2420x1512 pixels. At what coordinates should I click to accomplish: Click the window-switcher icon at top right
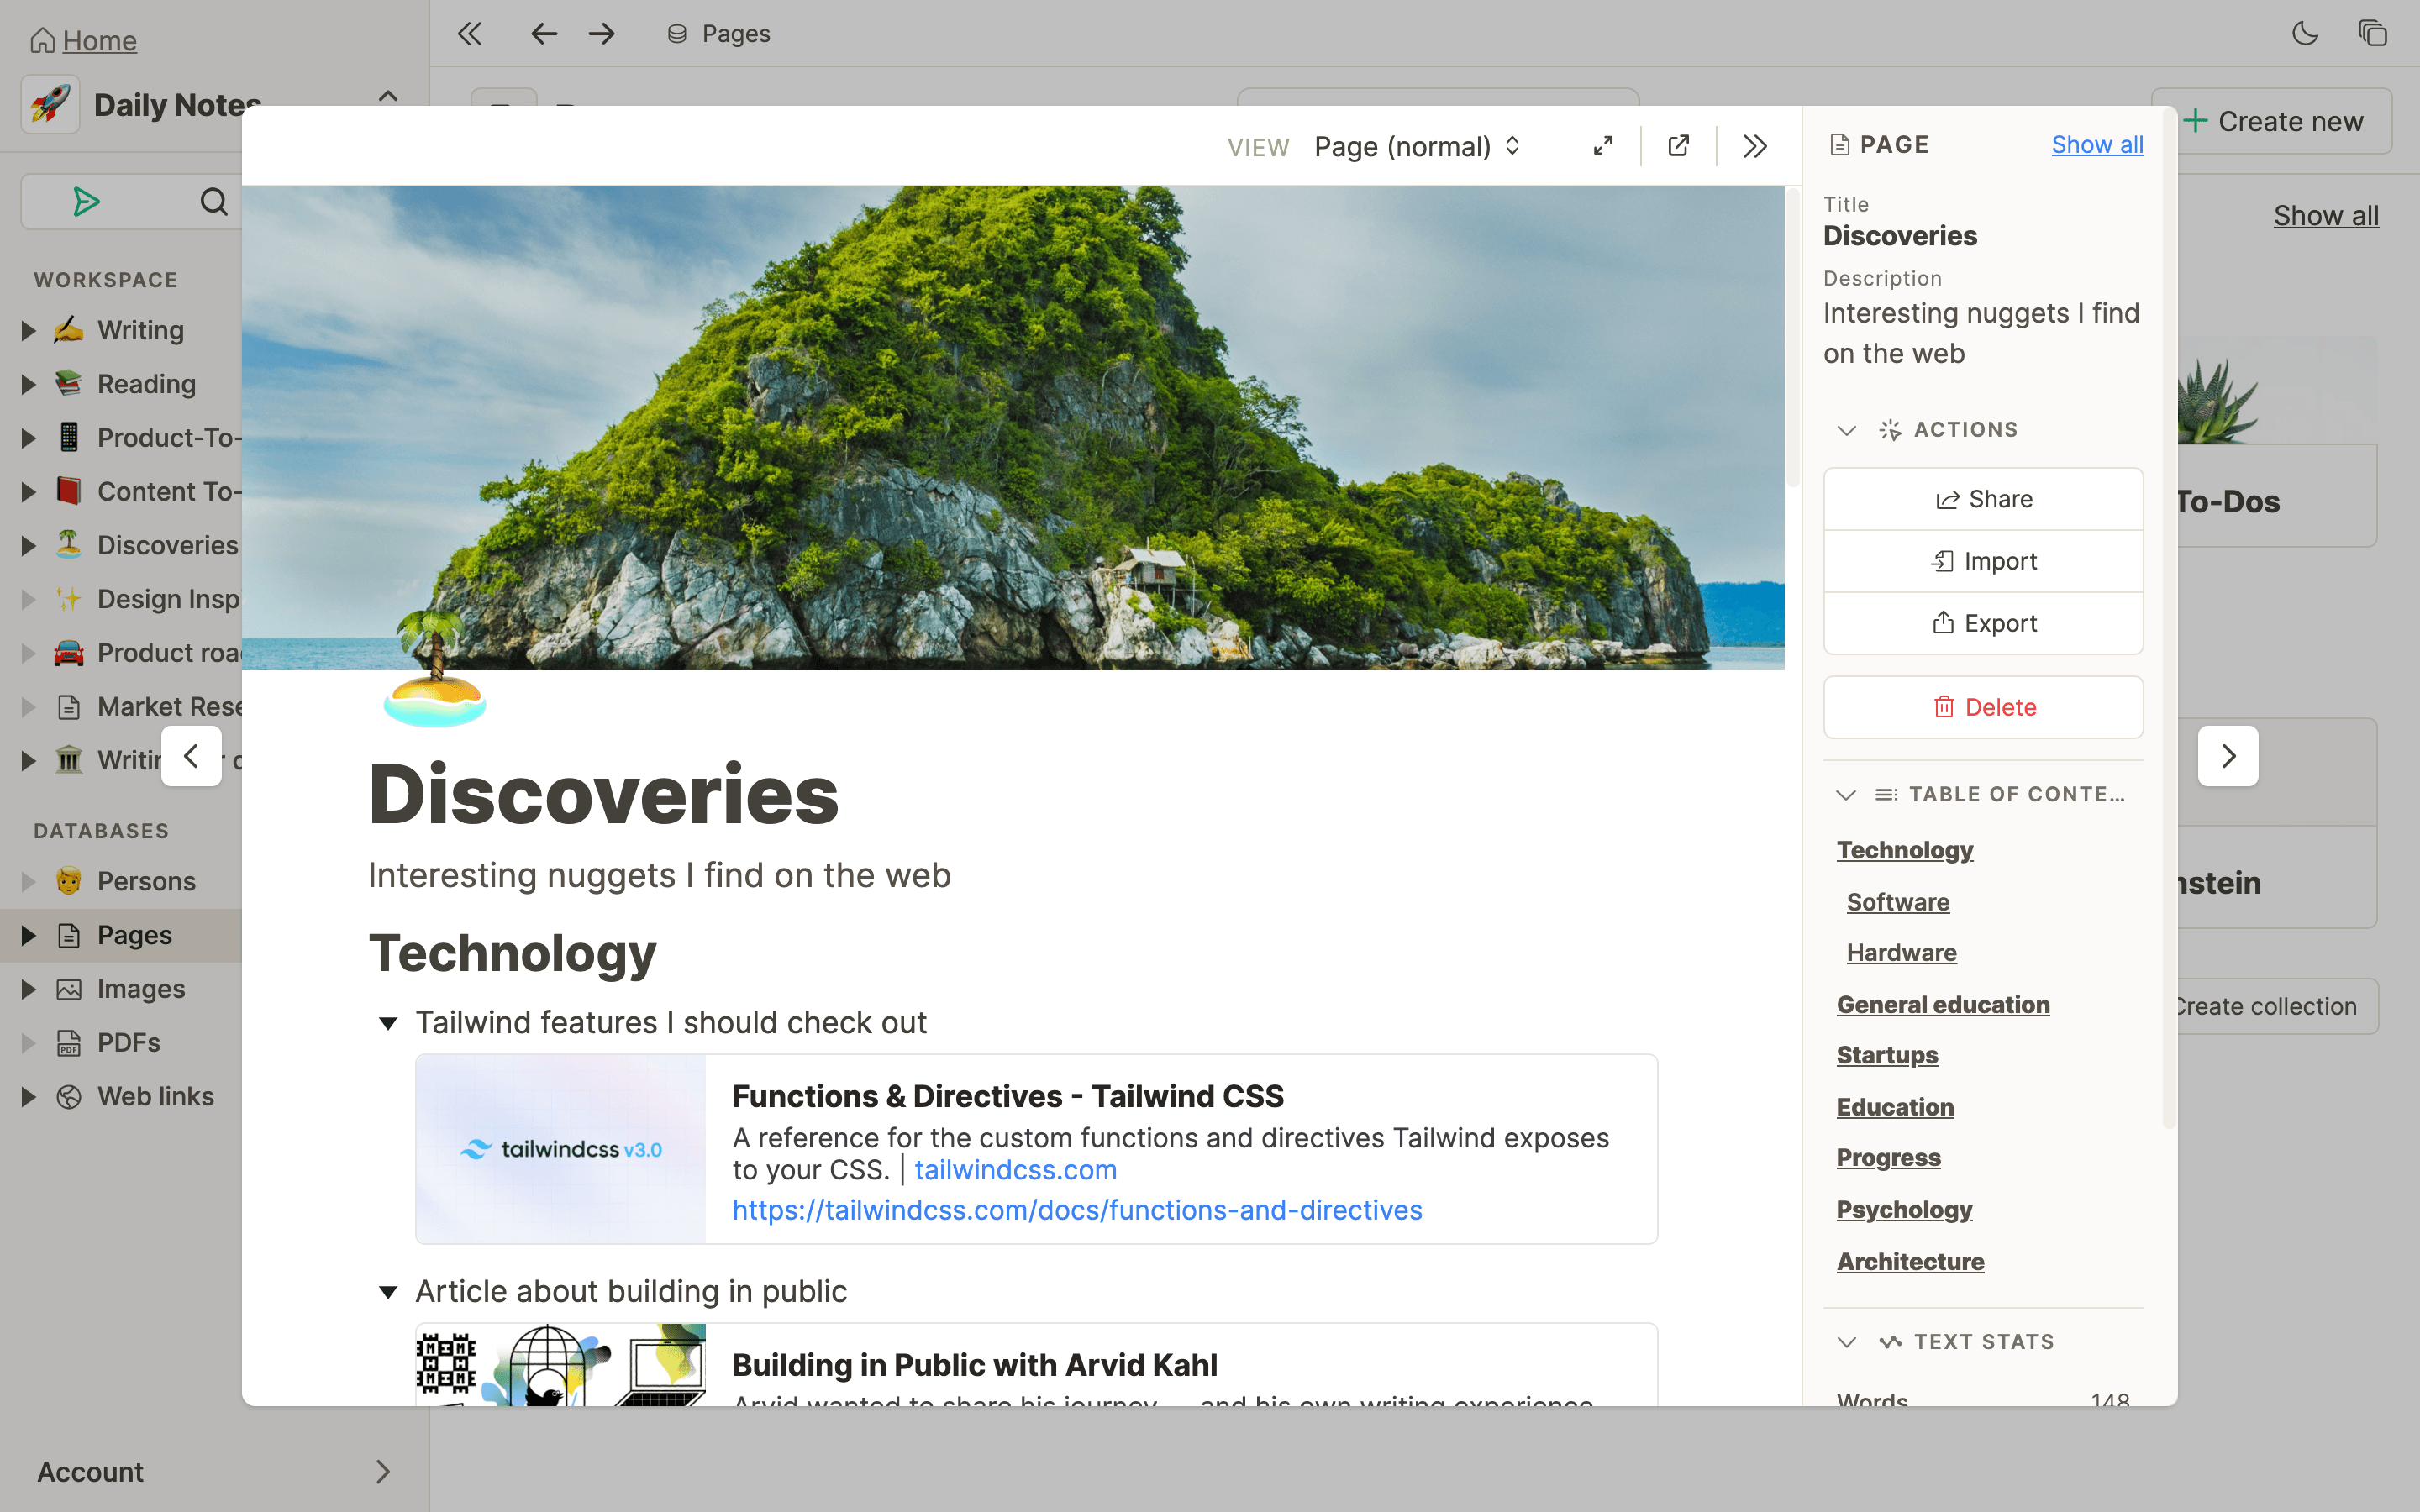click(2374, 33)
